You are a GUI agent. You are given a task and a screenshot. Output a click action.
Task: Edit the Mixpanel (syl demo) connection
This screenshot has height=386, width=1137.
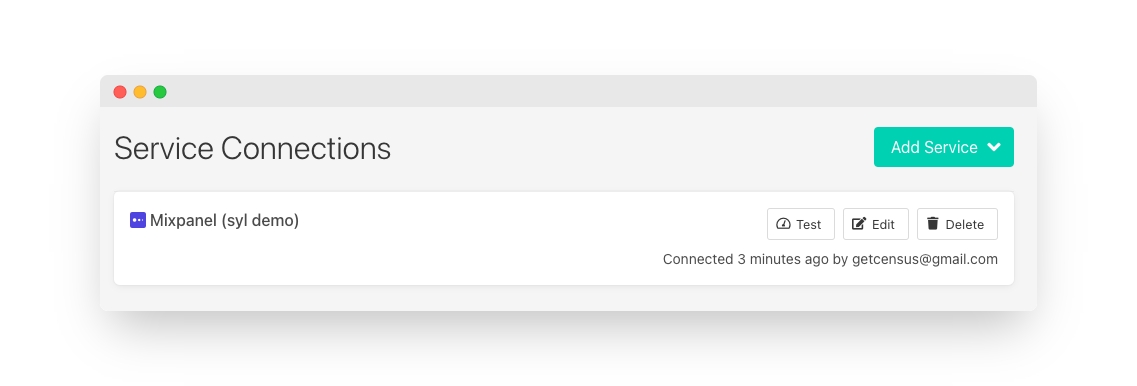pos(875,224)
